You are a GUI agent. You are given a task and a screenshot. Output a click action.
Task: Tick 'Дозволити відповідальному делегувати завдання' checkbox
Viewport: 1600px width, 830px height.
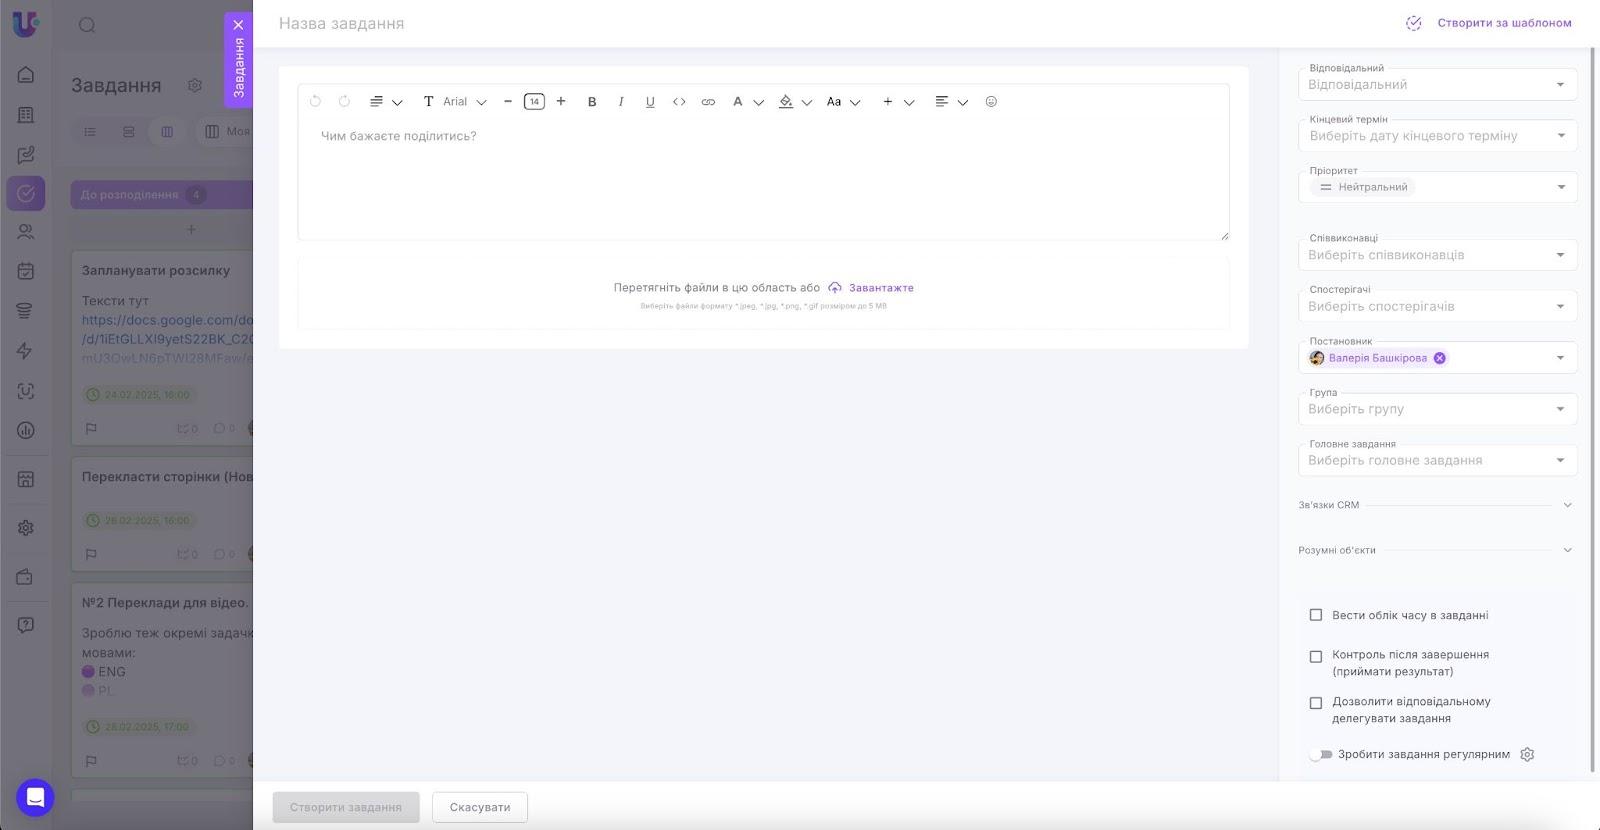1316,703
